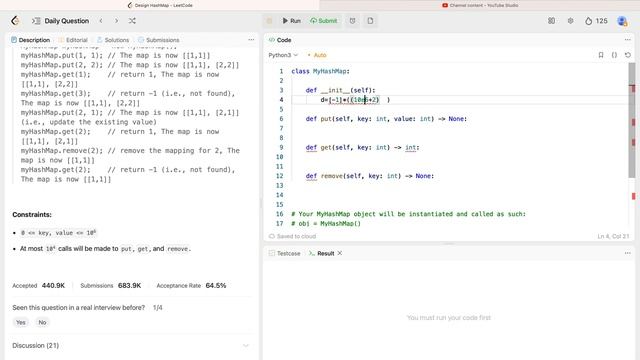640x360 pixels.
Task: Open result panel more options menu
Action: (627, 253)
